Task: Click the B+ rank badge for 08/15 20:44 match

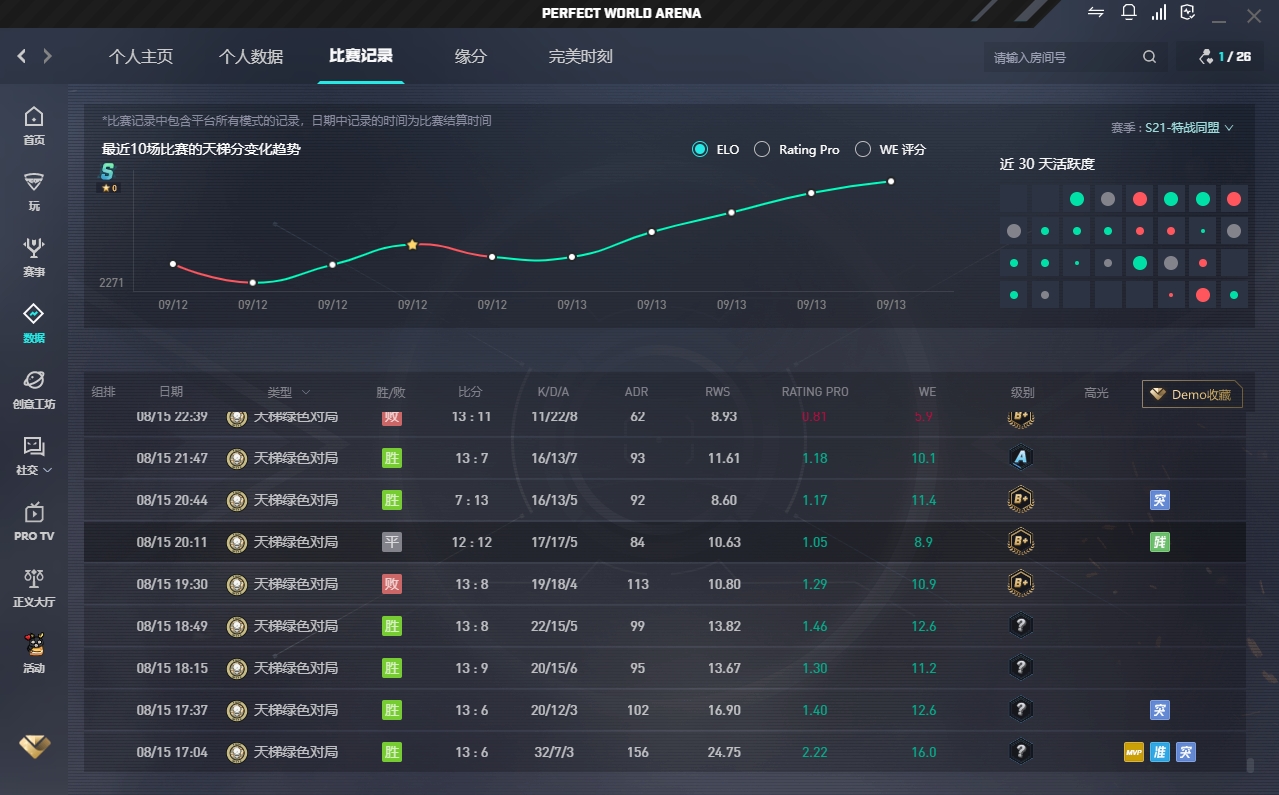Action: [1020, 500]
